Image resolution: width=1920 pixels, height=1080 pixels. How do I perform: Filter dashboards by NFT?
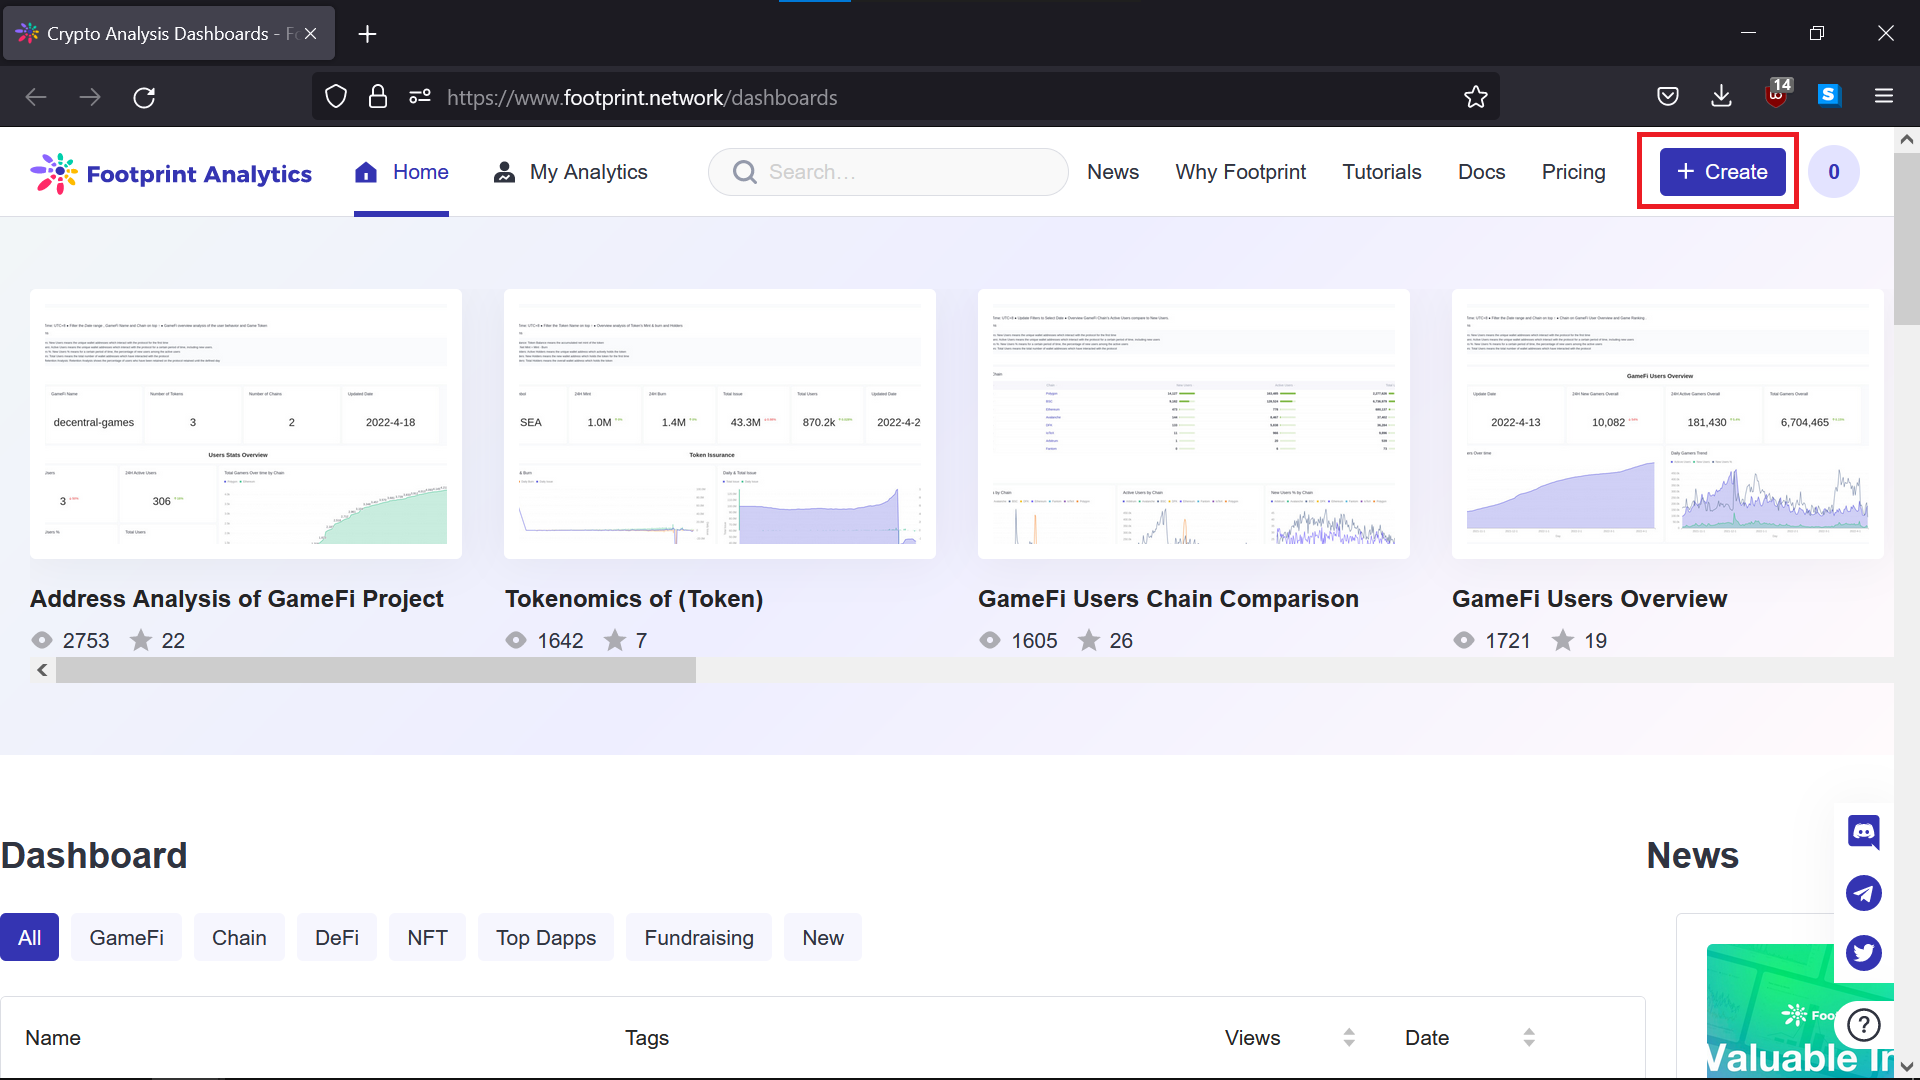pyautogui.click(x=427, y=938)
